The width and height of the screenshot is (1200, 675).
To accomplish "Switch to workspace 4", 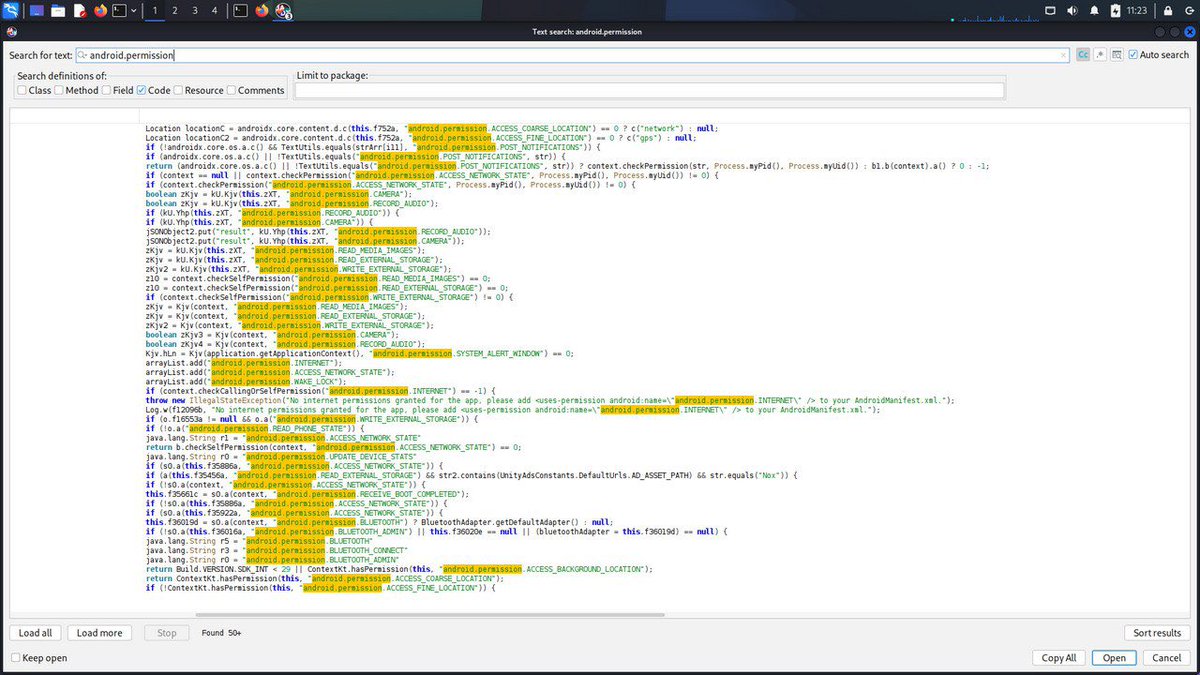I will click(x=213, y=11).
